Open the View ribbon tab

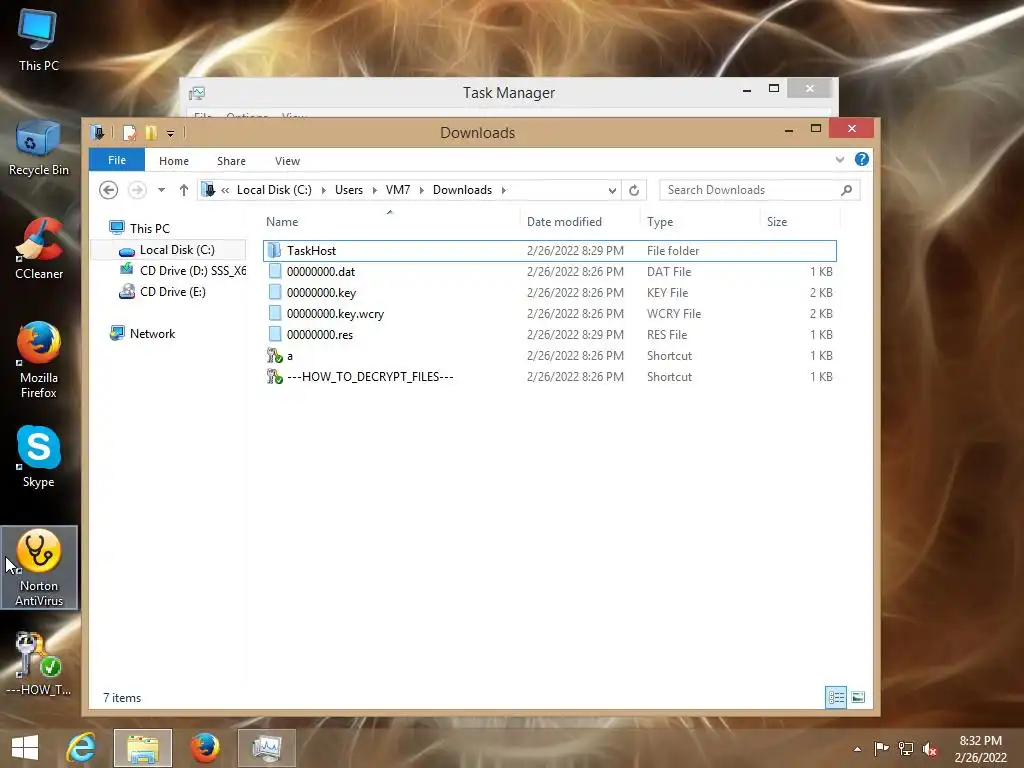pos(287,161)
